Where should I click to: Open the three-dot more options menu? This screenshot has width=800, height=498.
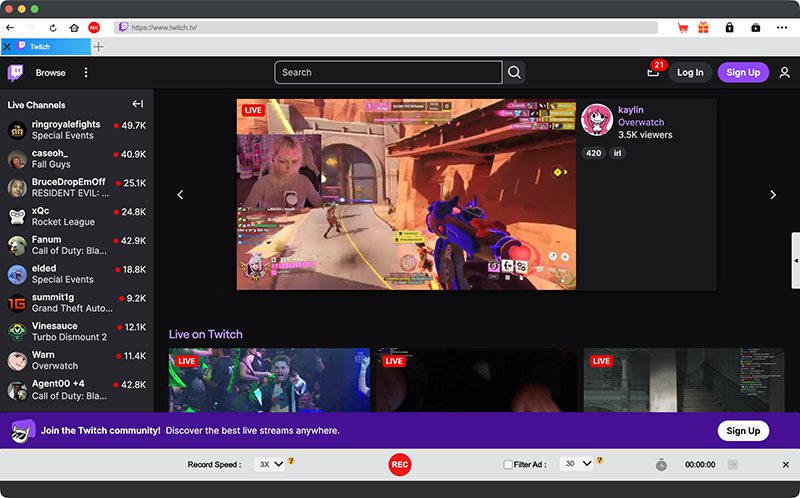[x=86, y=72]
